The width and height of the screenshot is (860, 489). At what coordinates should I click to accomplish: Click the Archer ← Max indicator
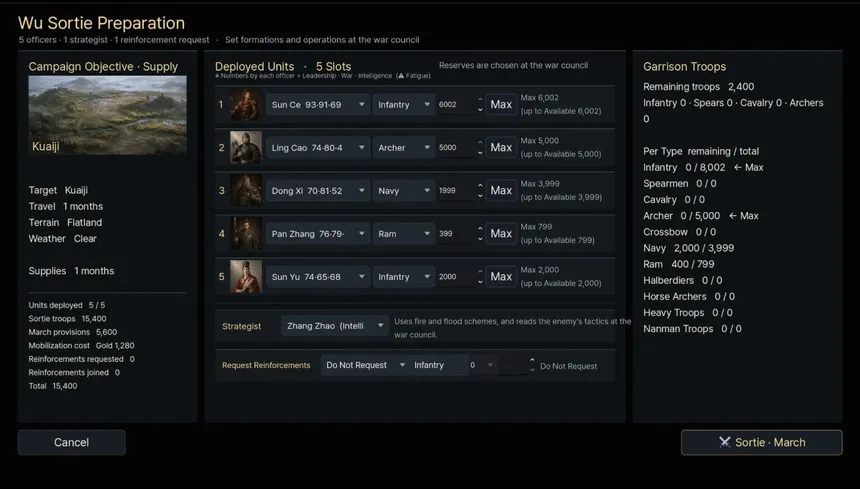tap(744, 216)
